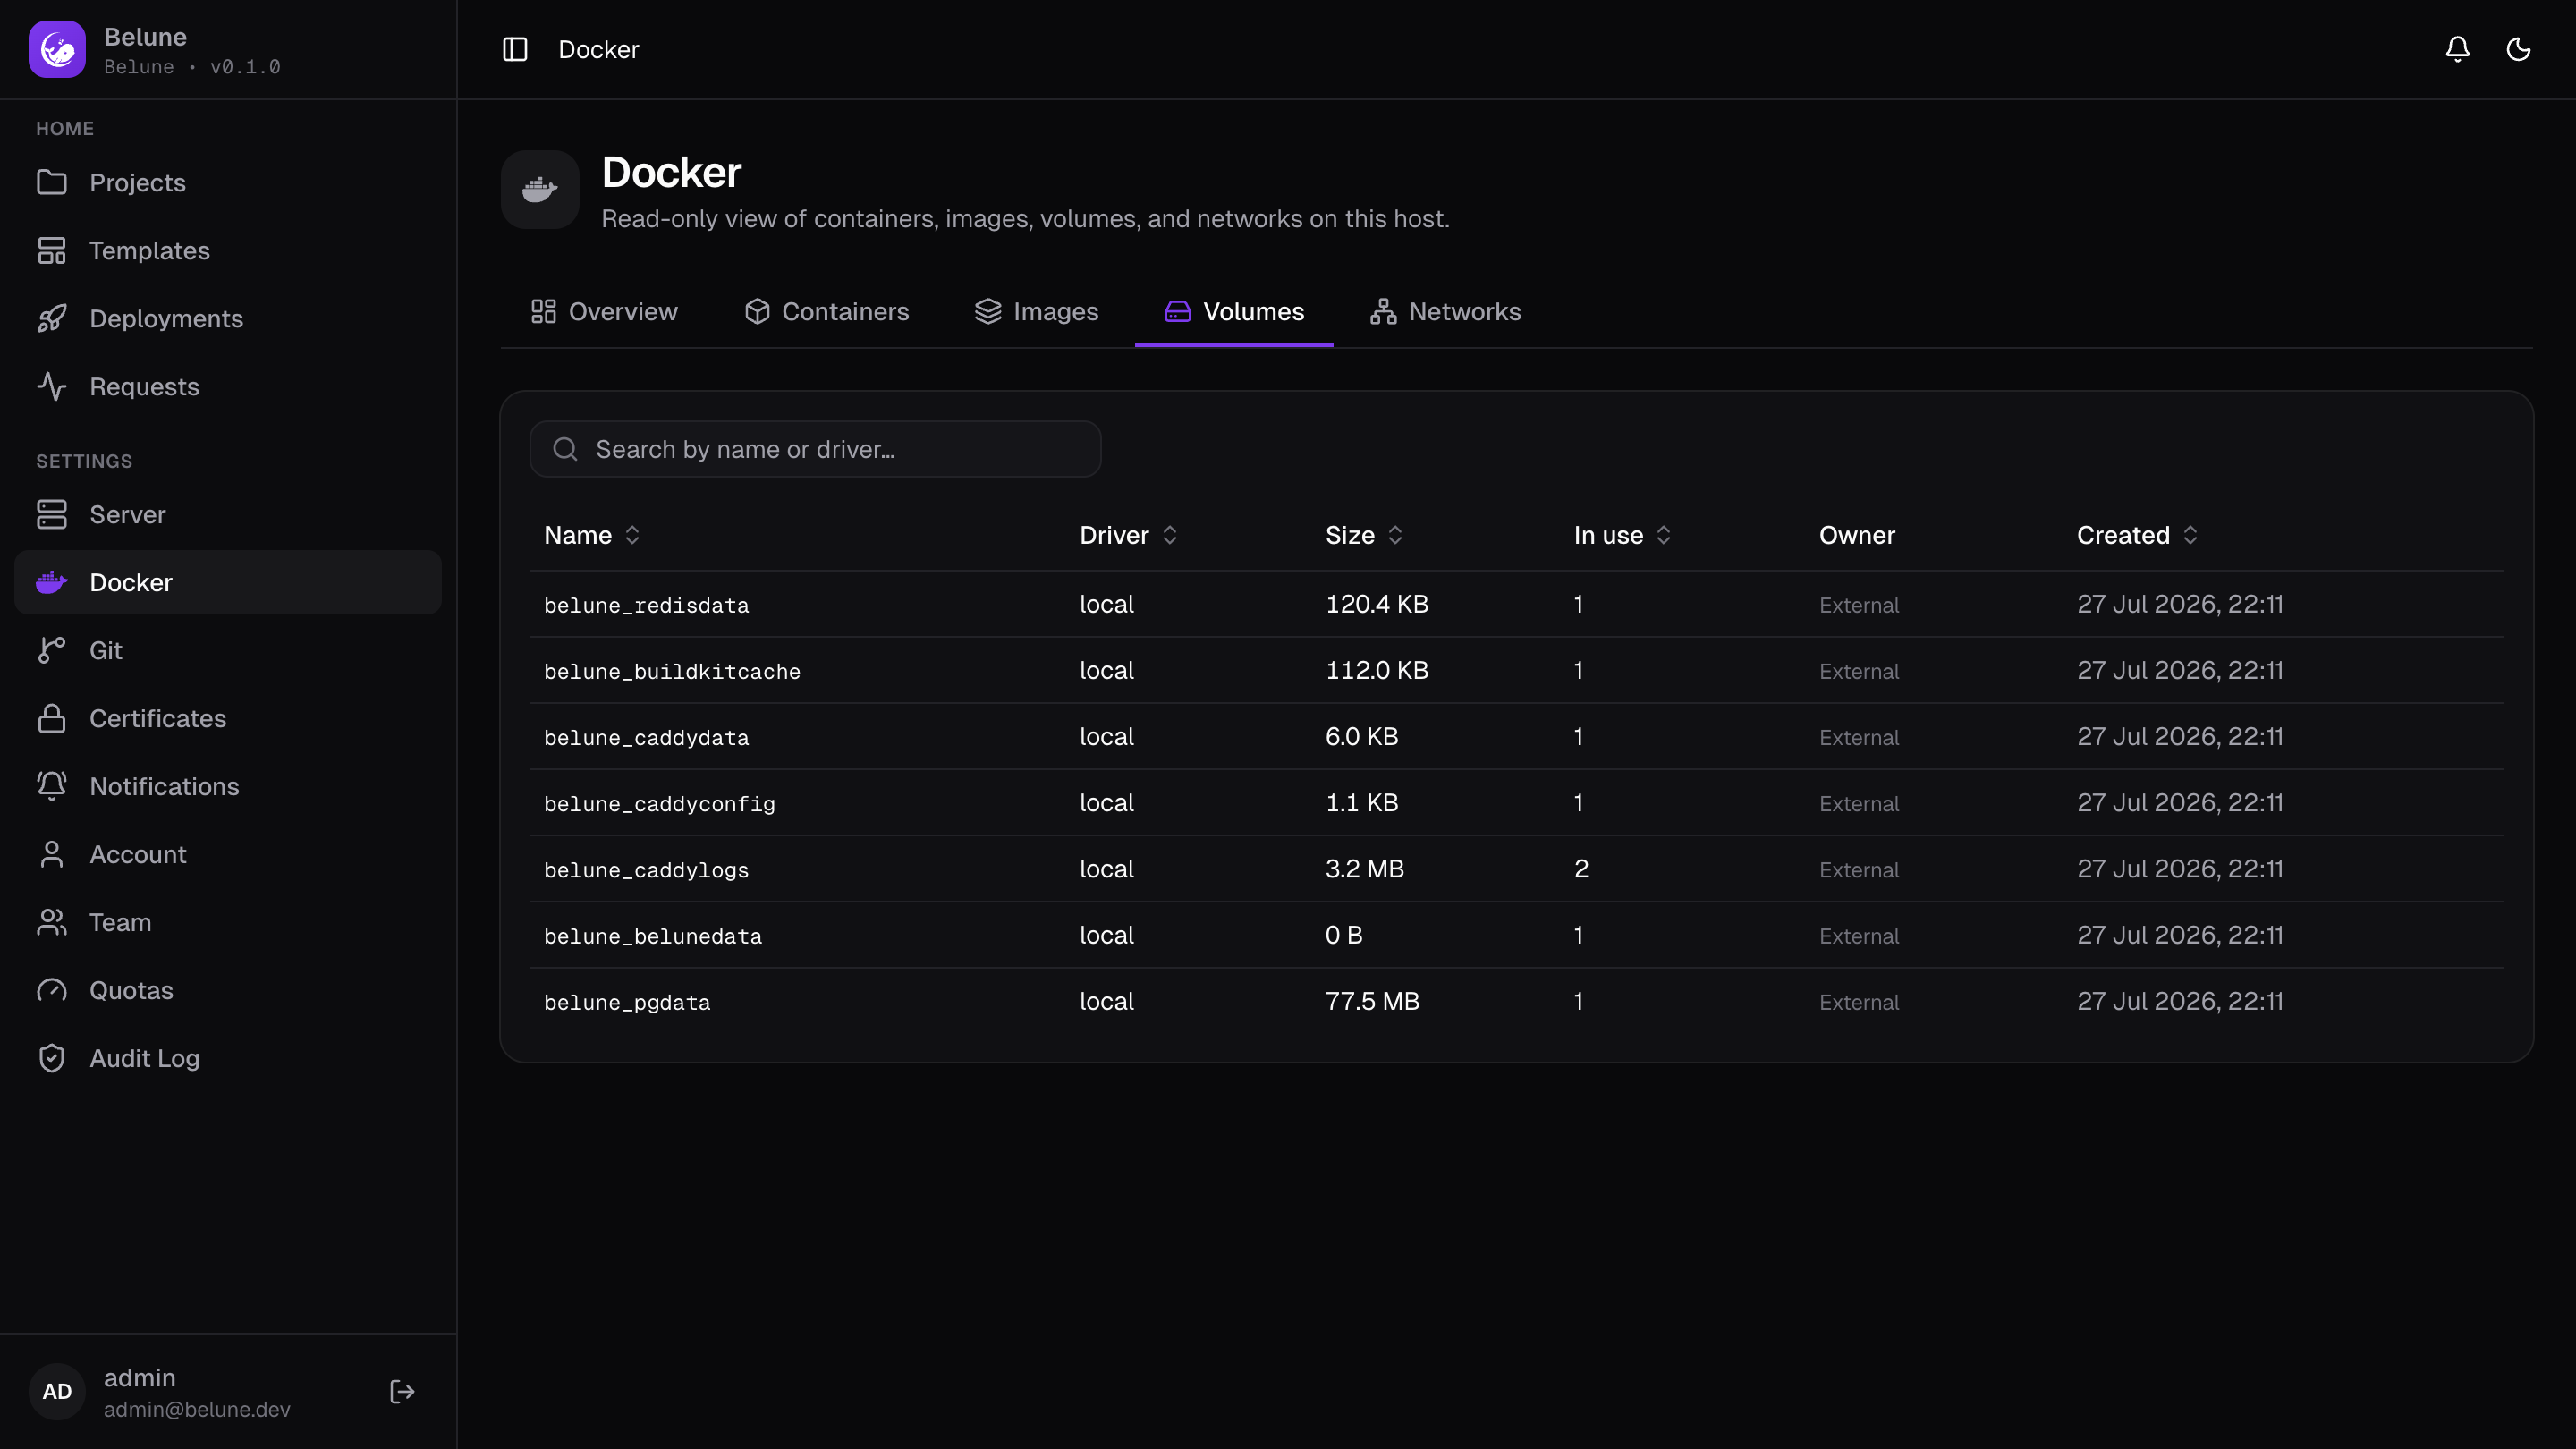Switch to the Images tab
Image resolution: width=2576 pixels, height=1449 pixels.
(x=1037, y=311)
